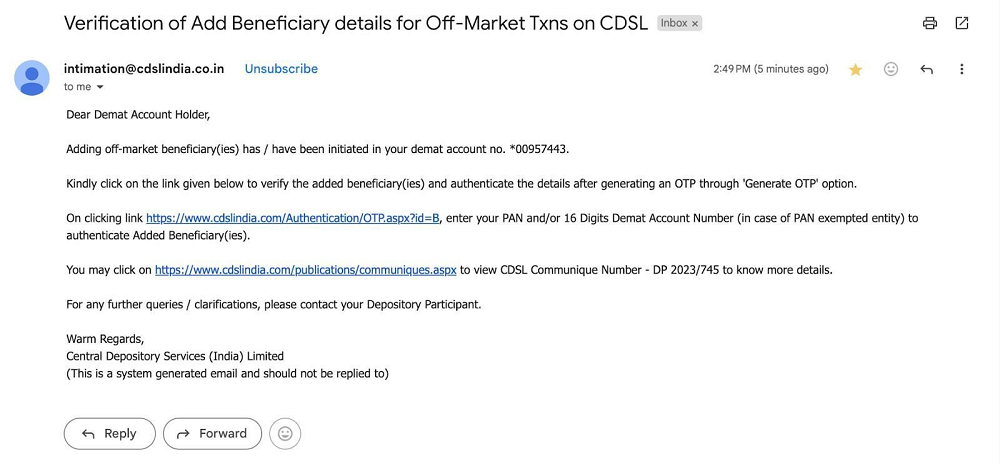Click the reply arrow icon in header
The image size is (1000, 464).
tap(927, 69)
